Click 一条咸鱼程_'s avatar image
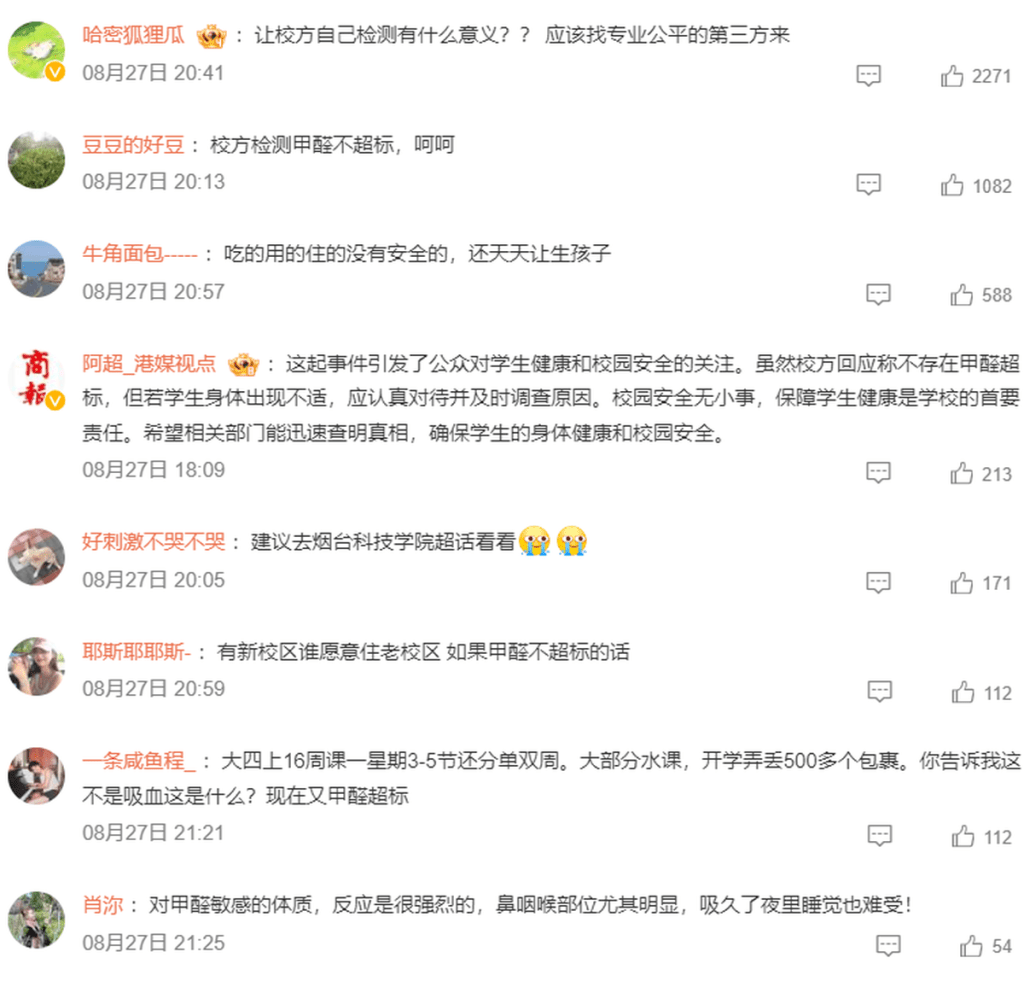This screenshot has height=981, width=1024. coord(36,776)
